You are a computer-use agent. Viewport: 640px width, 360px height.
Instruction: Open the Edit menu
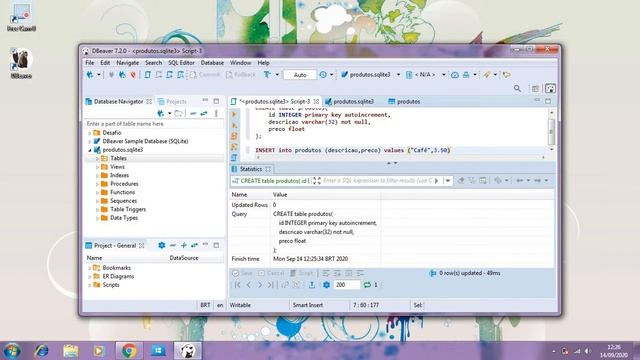(x=105, y=62)
